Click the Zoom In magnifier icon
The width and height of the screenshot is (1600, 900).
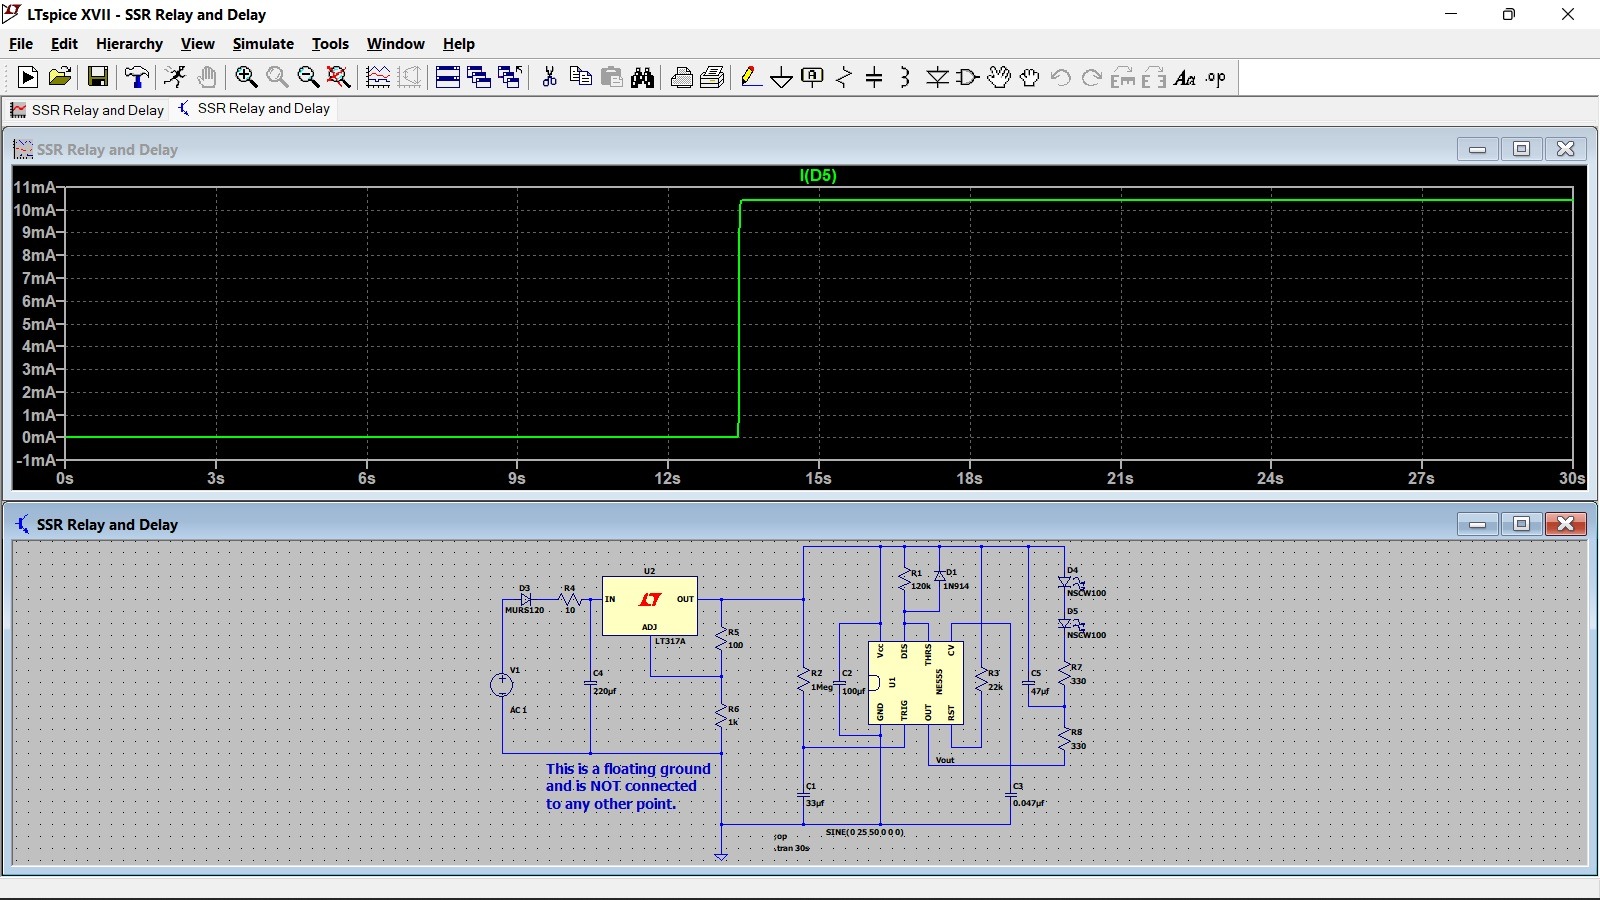246,77
